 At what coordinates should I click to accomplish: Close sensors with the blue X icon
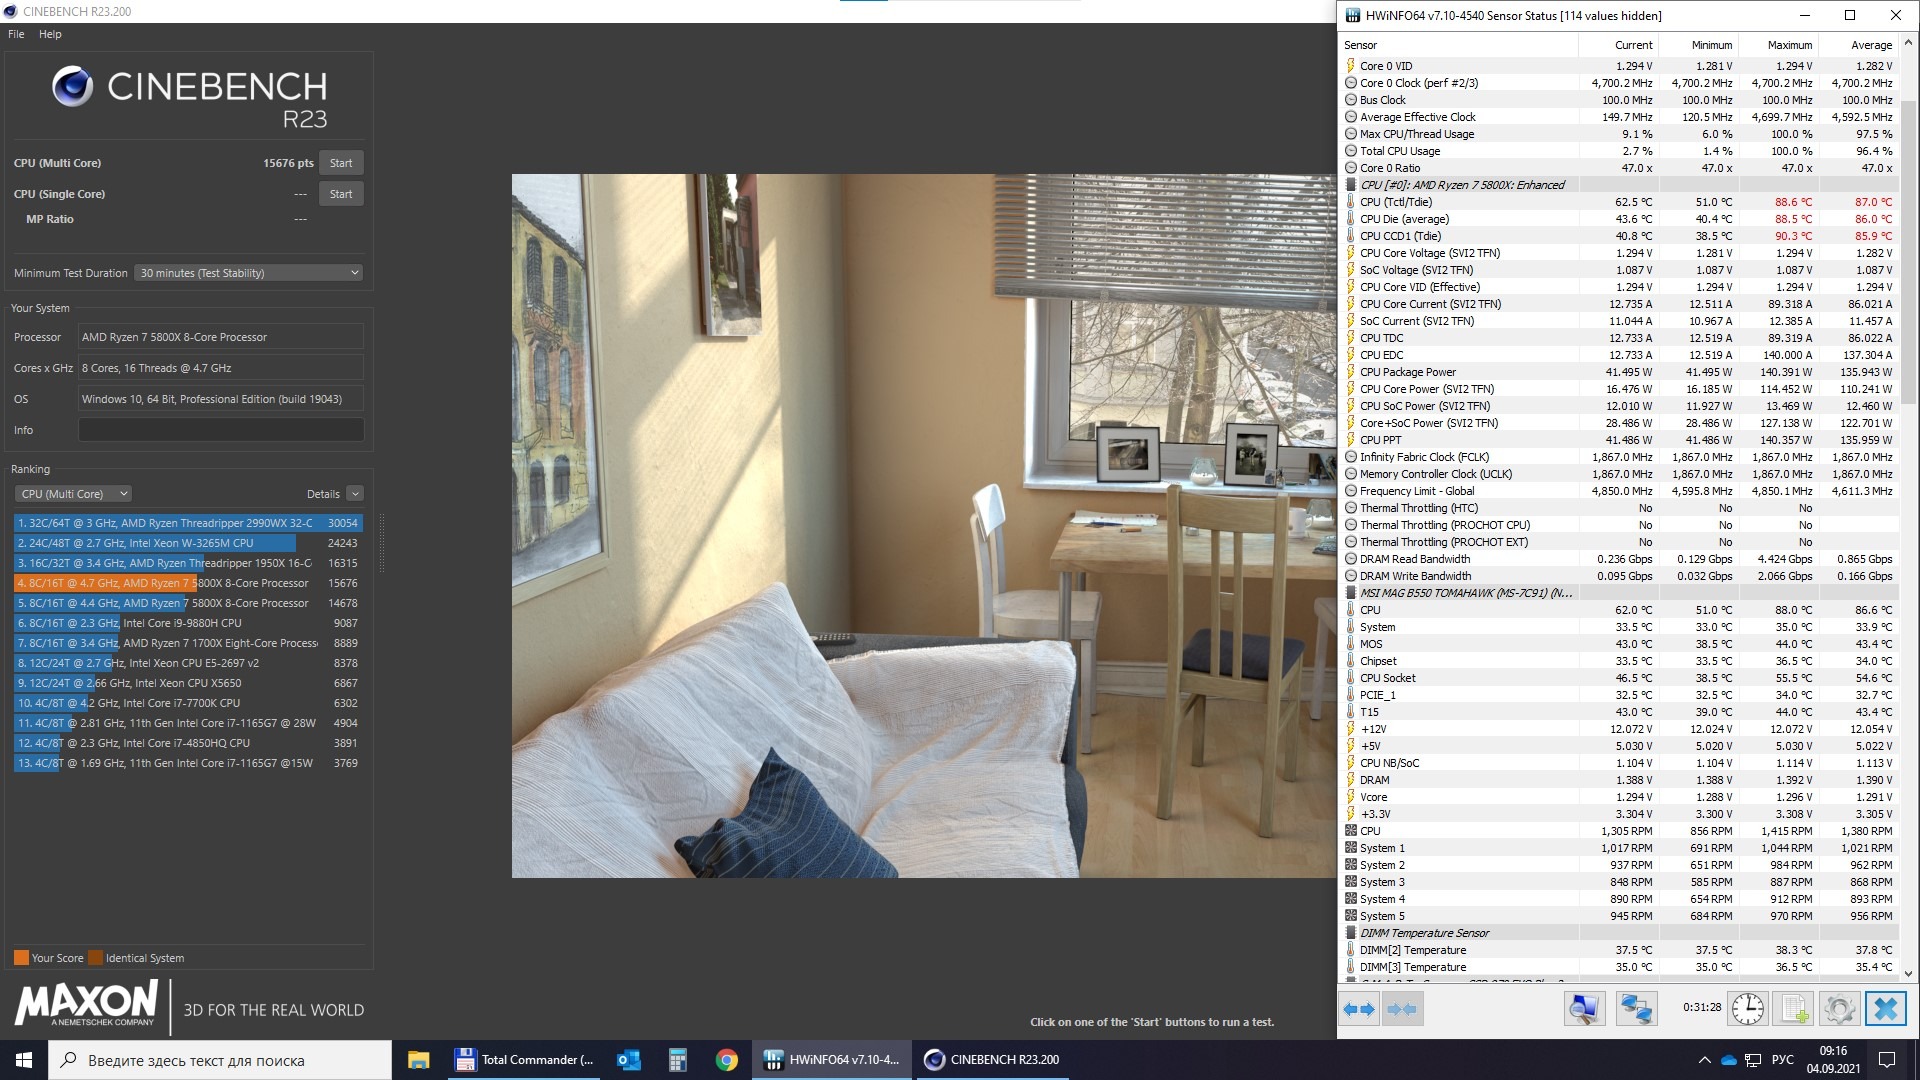click(x=1885, y=1009)
